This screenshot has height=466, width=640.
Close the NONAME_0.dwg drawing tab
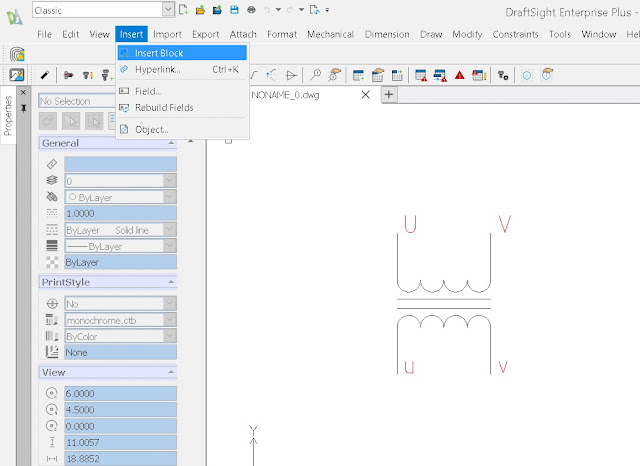click(x=366, y=95)
